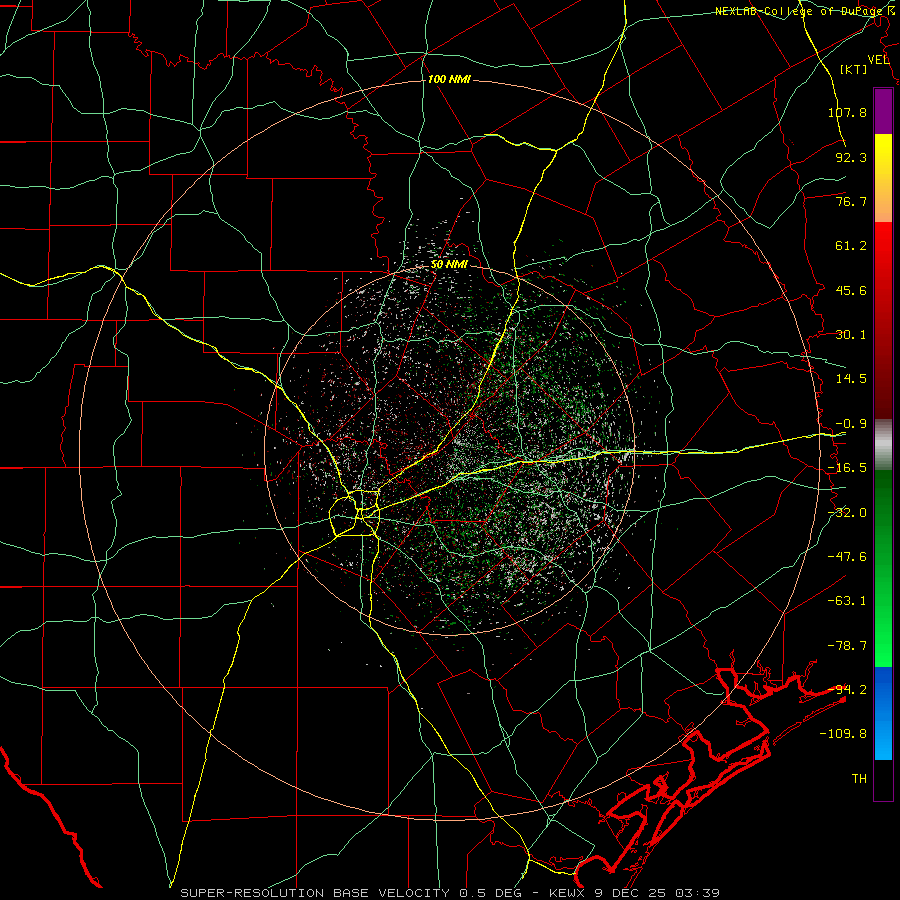Click the -78.7 velocity scale value
The width and height of the screenshot is (900, 900).
[847, 646]
